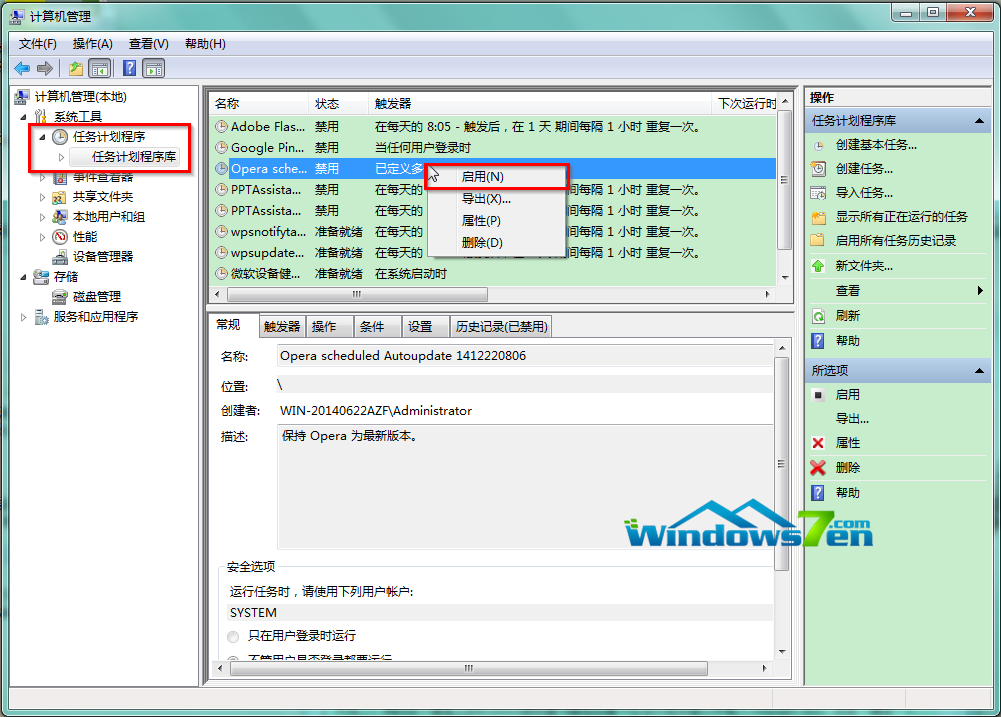Expand the 服务和应用程序 tree node
The width and height of the screenshot is (1001, 717).
24,317
